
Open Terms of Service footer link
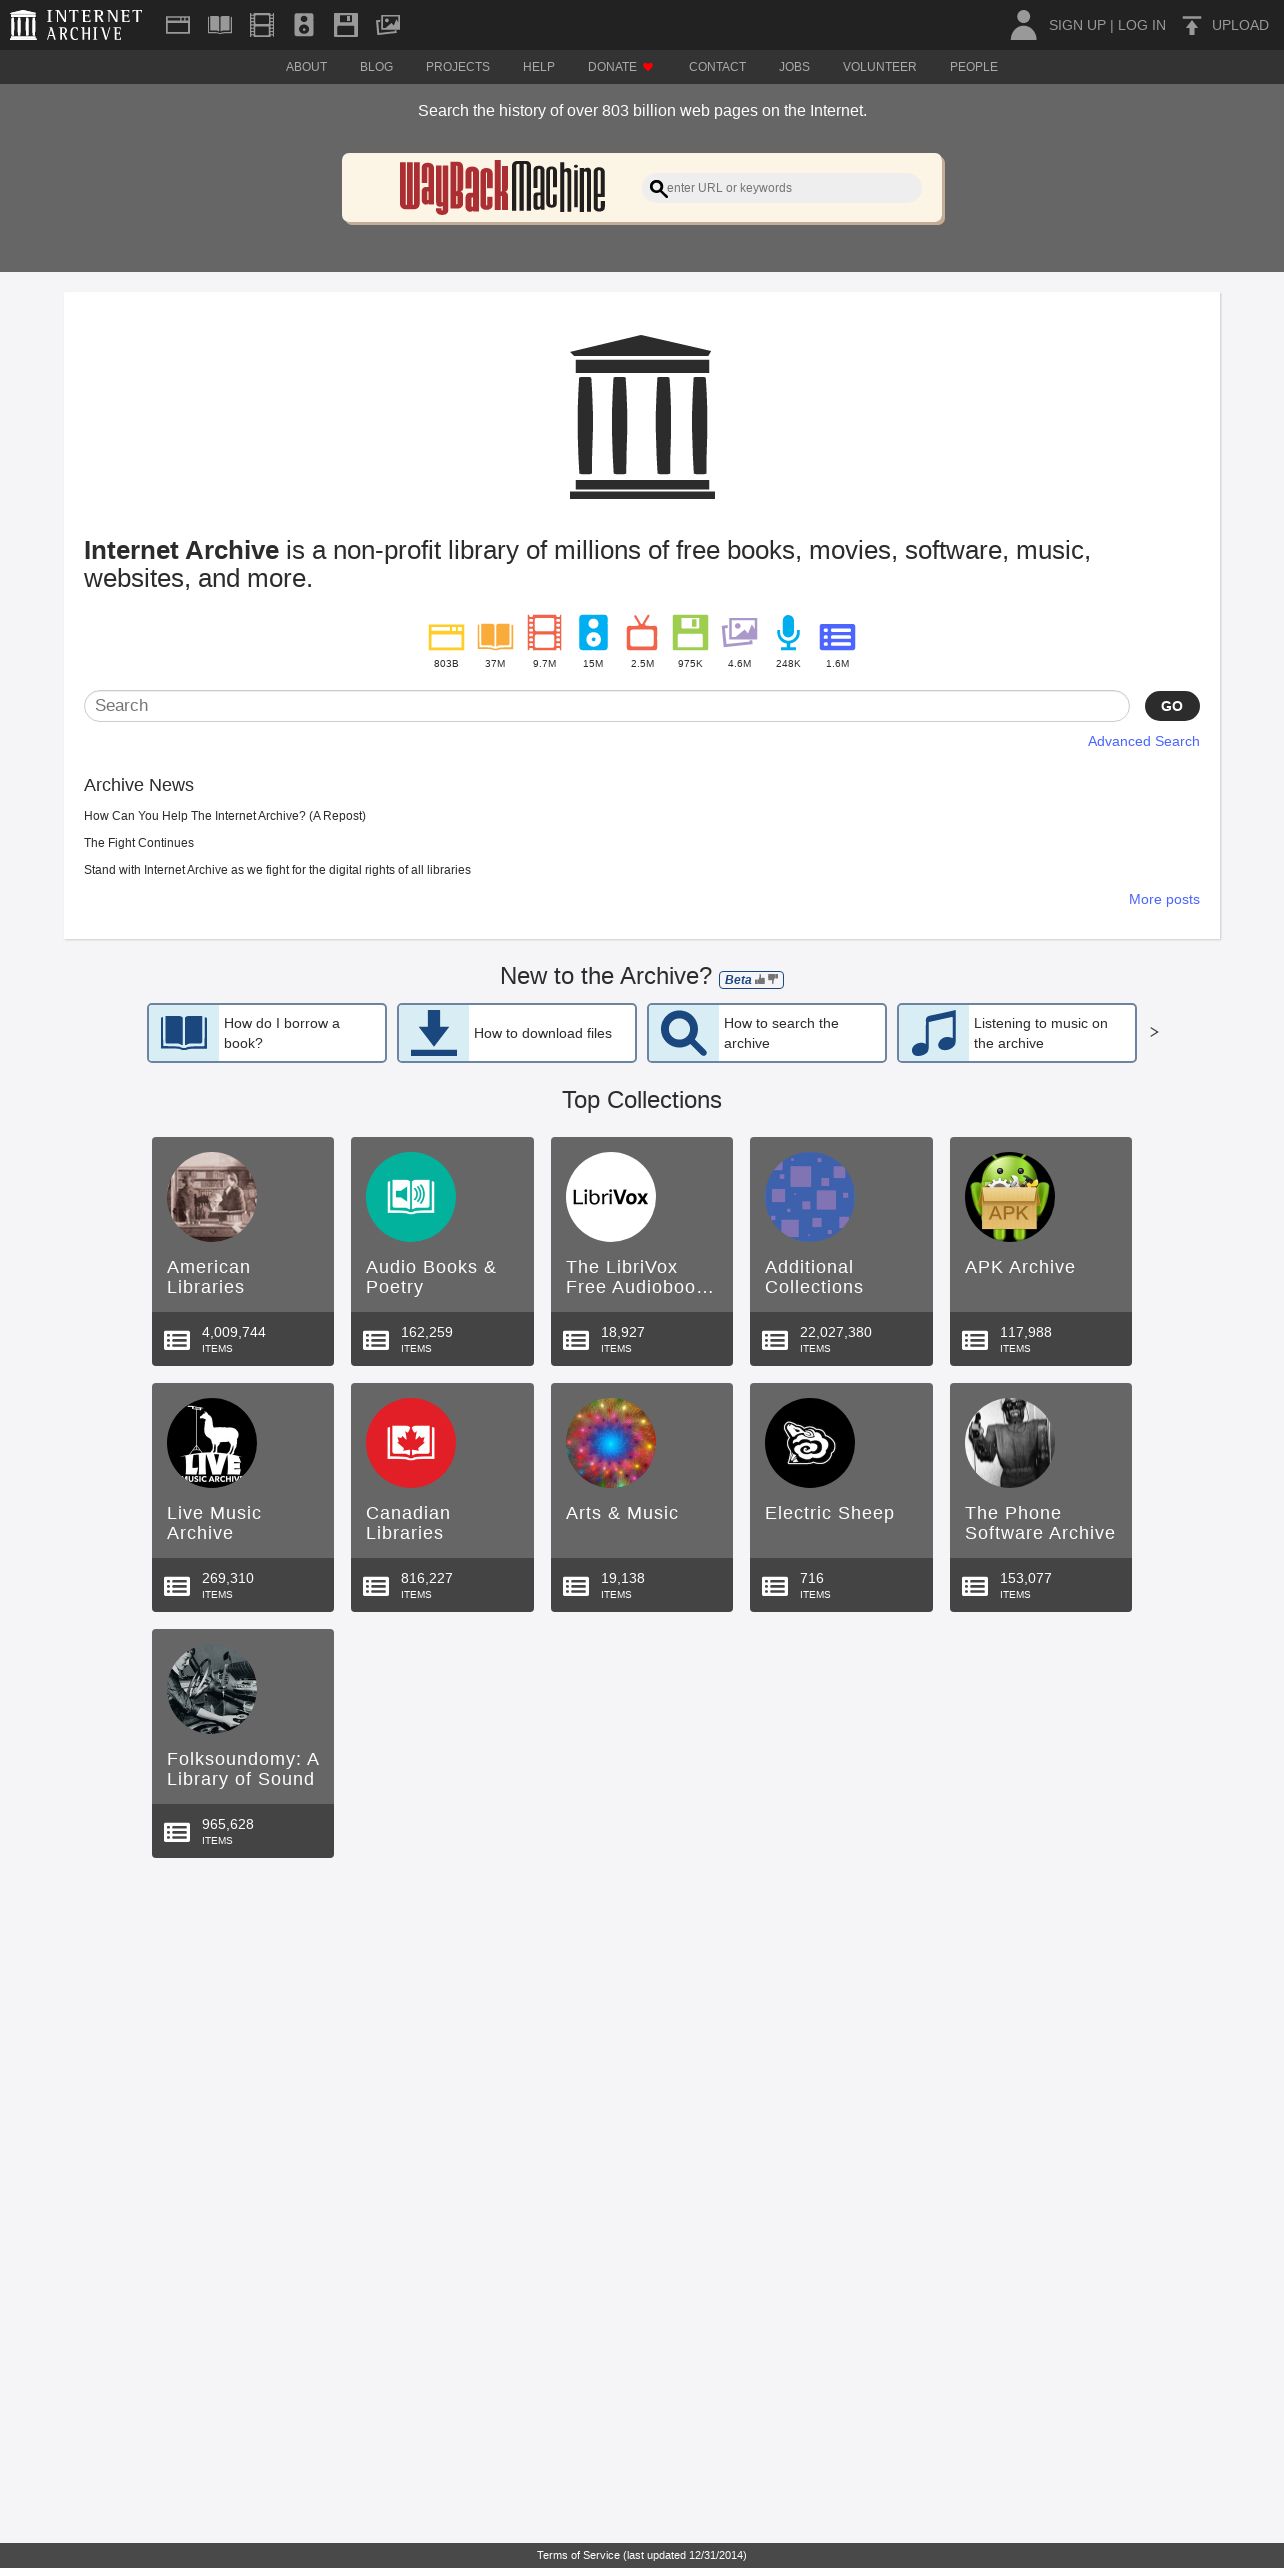[641, 2555]
